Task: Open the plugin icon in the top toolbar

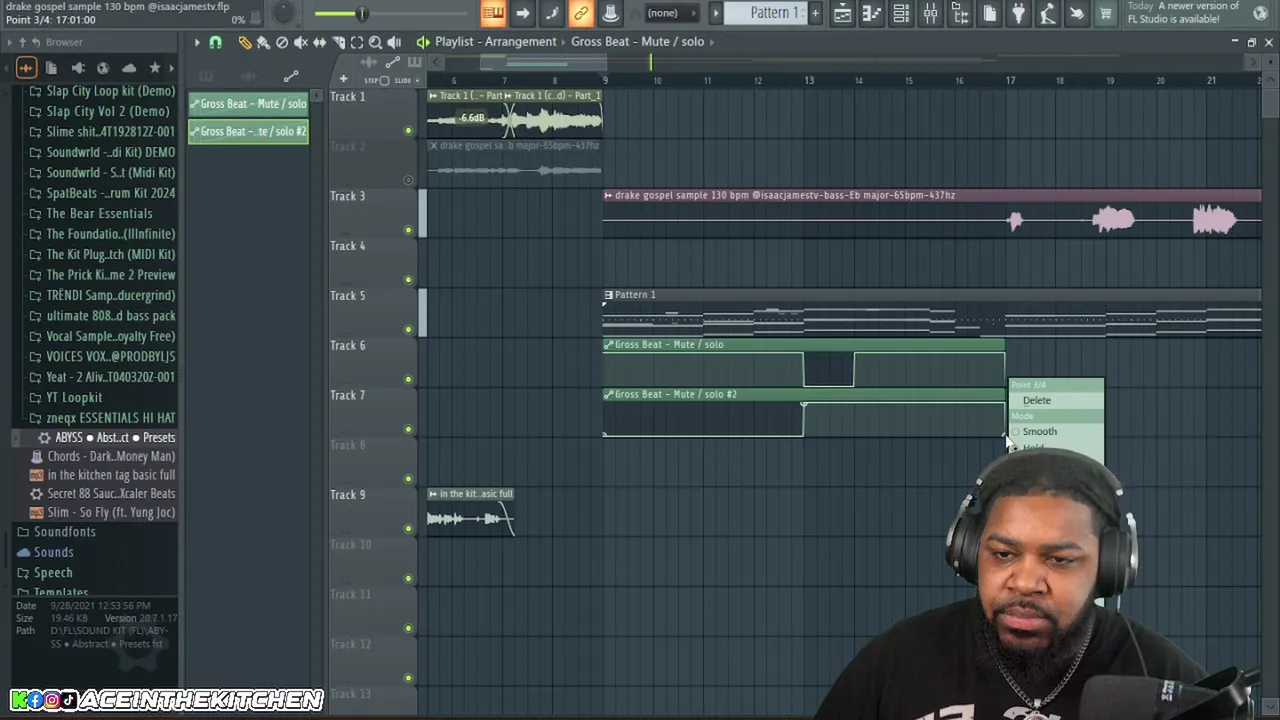Action: coord(1018,13)
